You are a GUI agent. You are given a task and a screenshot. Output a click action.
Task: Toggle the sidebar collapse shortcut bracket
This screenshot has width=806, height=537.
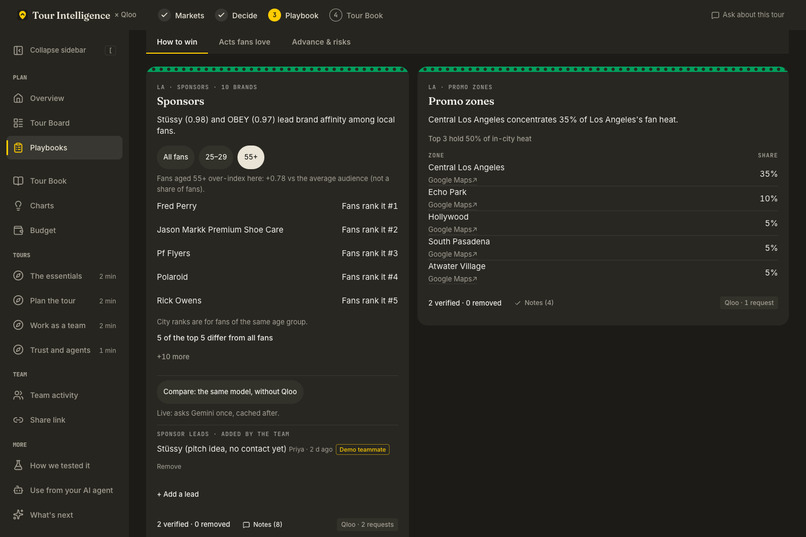point(110,50)
